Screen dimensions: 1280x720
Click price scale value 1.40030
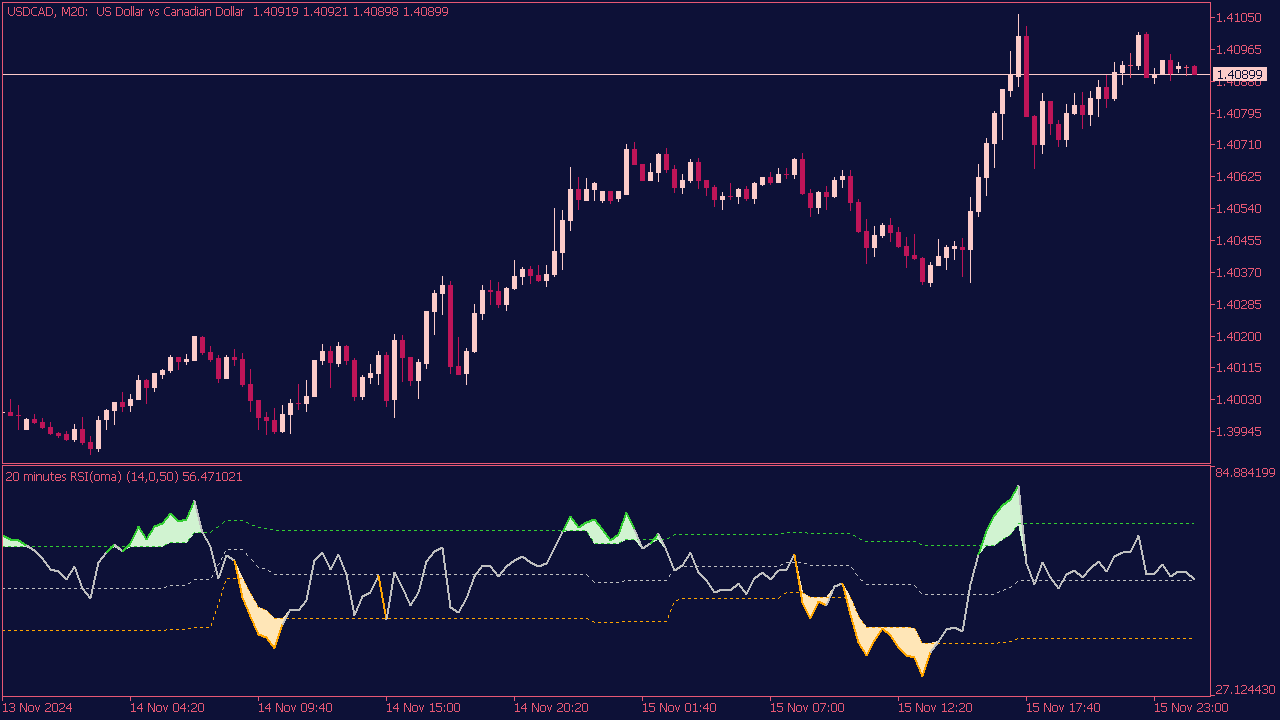click(1237, 400)
